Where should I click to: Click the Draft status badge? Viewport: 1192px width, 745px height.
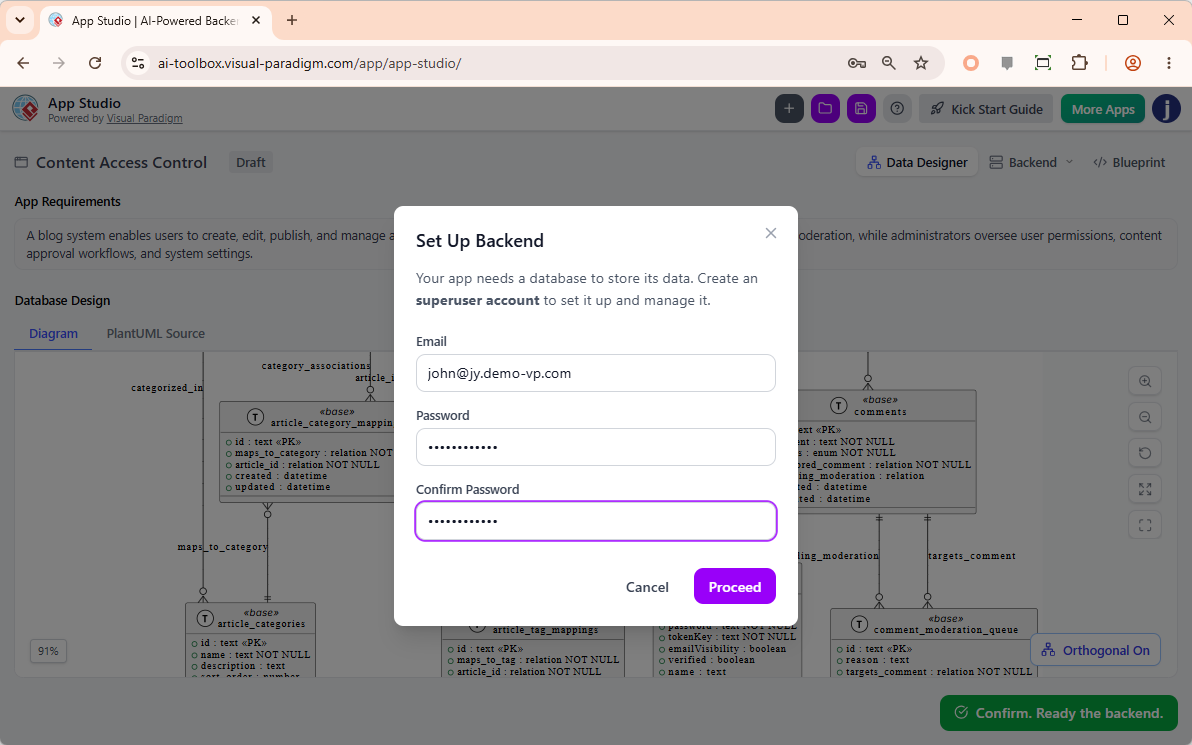[x=250, y=162]
